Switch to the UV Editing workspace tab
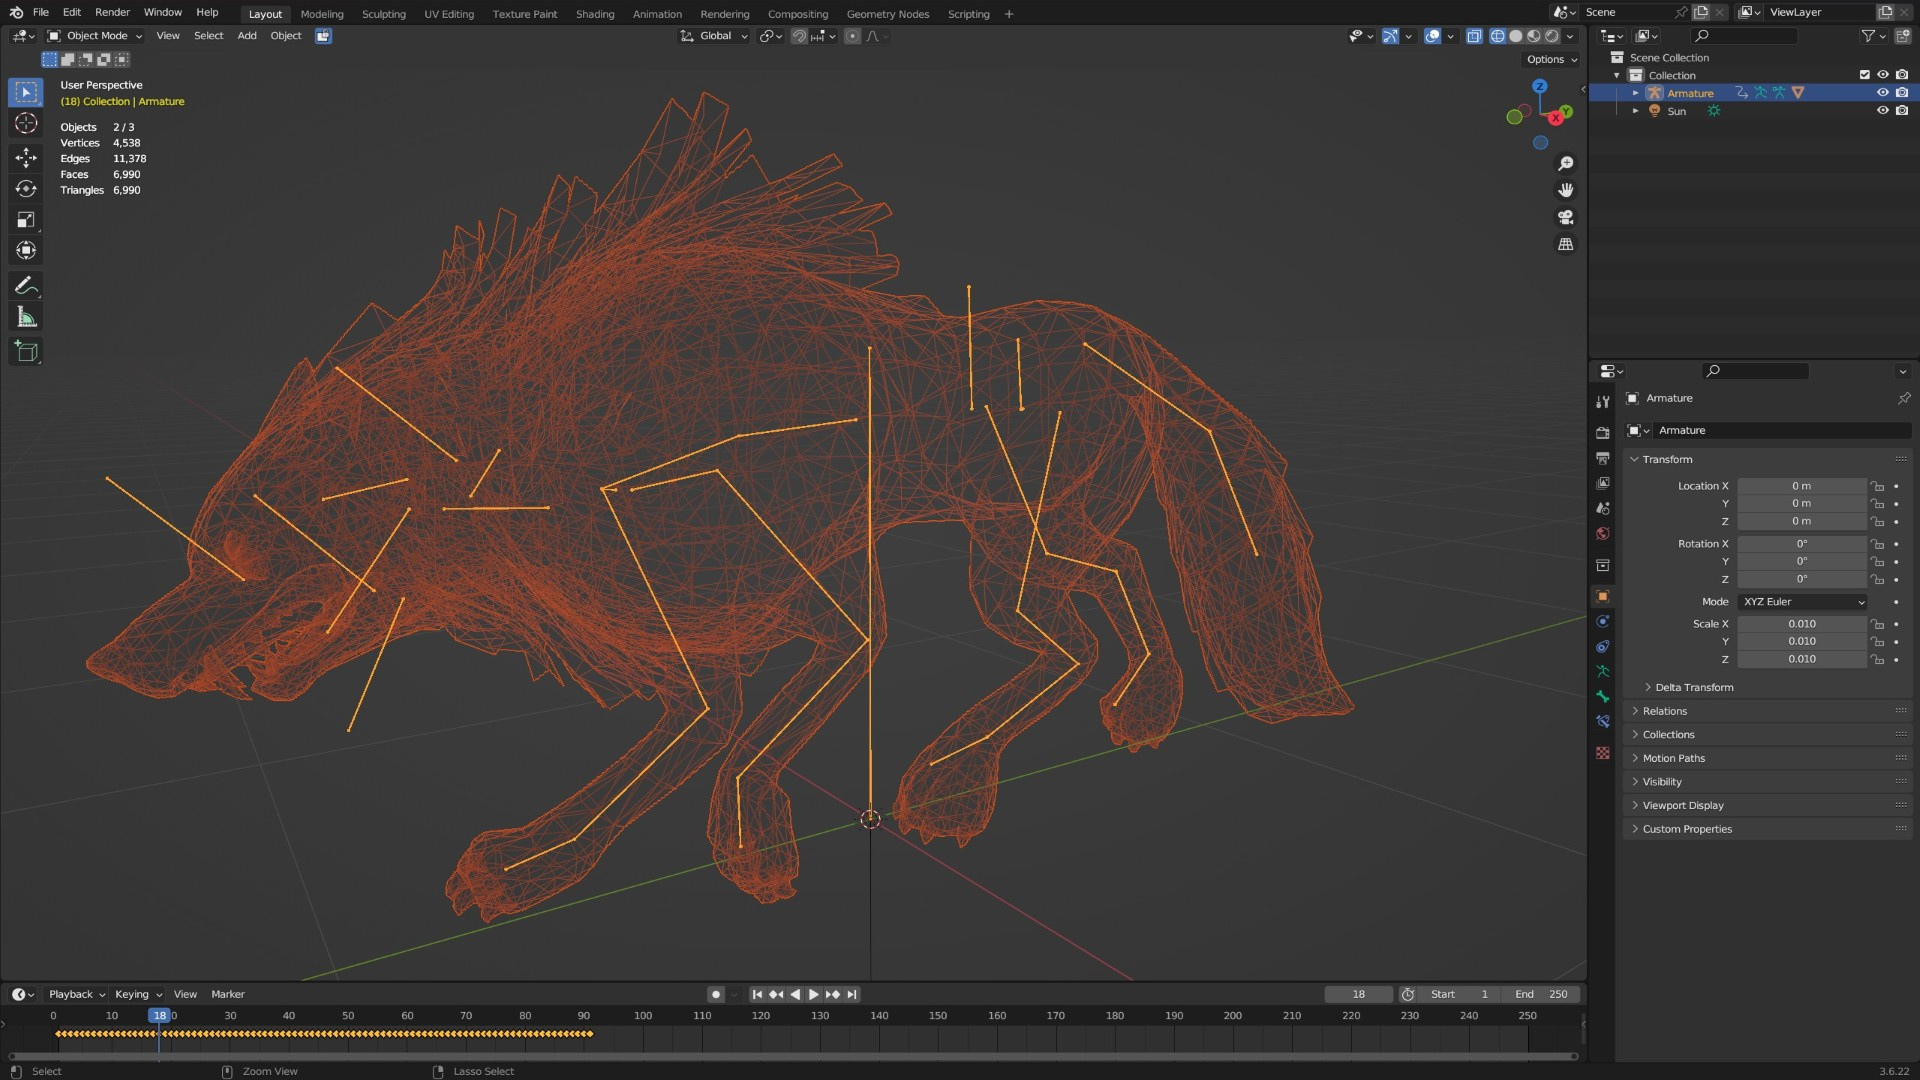This screenshot has height=1080, width=1920. click(x=449, y=14)
